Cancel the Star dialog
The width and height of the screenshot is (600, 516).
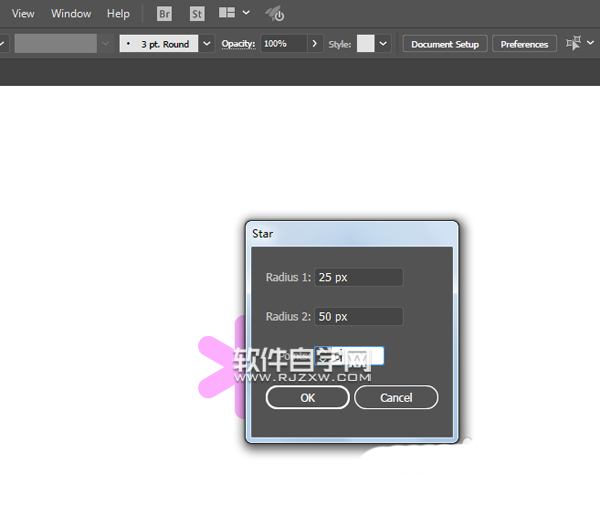point(396,397)
